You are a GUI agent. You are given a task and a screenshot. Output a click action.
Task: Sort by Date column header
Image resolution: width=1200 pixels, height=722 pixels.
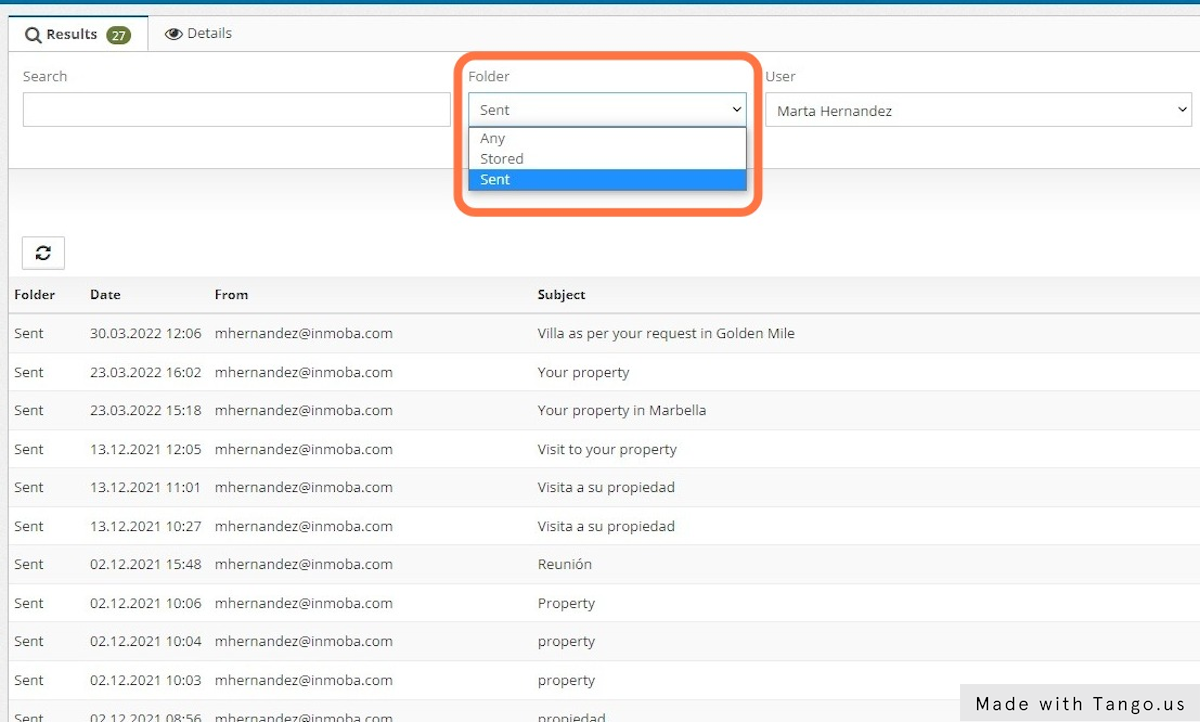tap(105, 295)
